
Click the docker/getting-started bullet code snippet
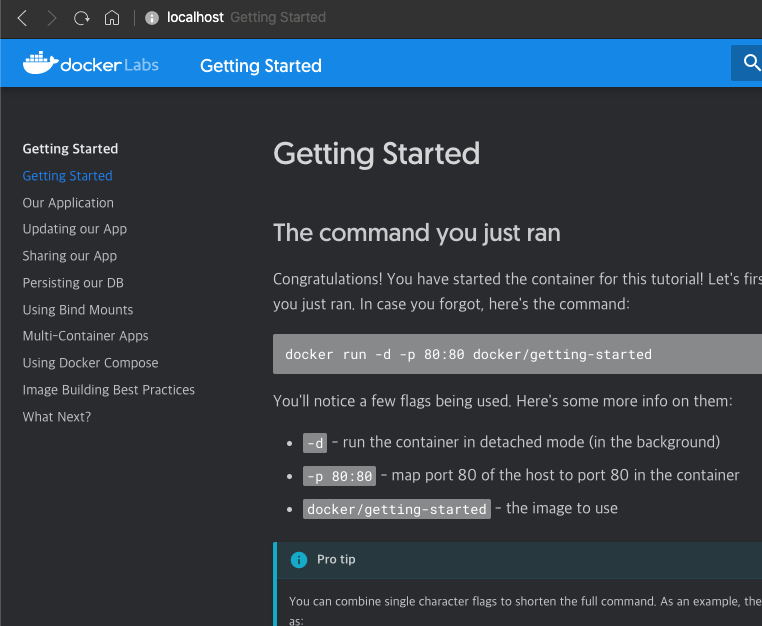pos(397,509)
